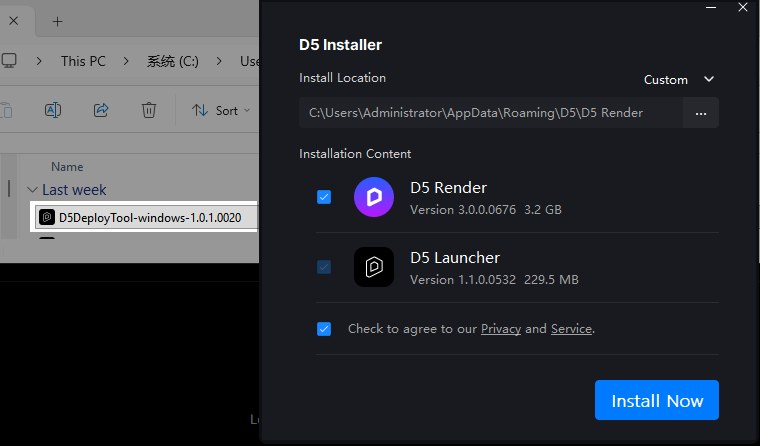The image size is (760, 446).
Task: Open the Privacy link
Action: click(501, 329)
